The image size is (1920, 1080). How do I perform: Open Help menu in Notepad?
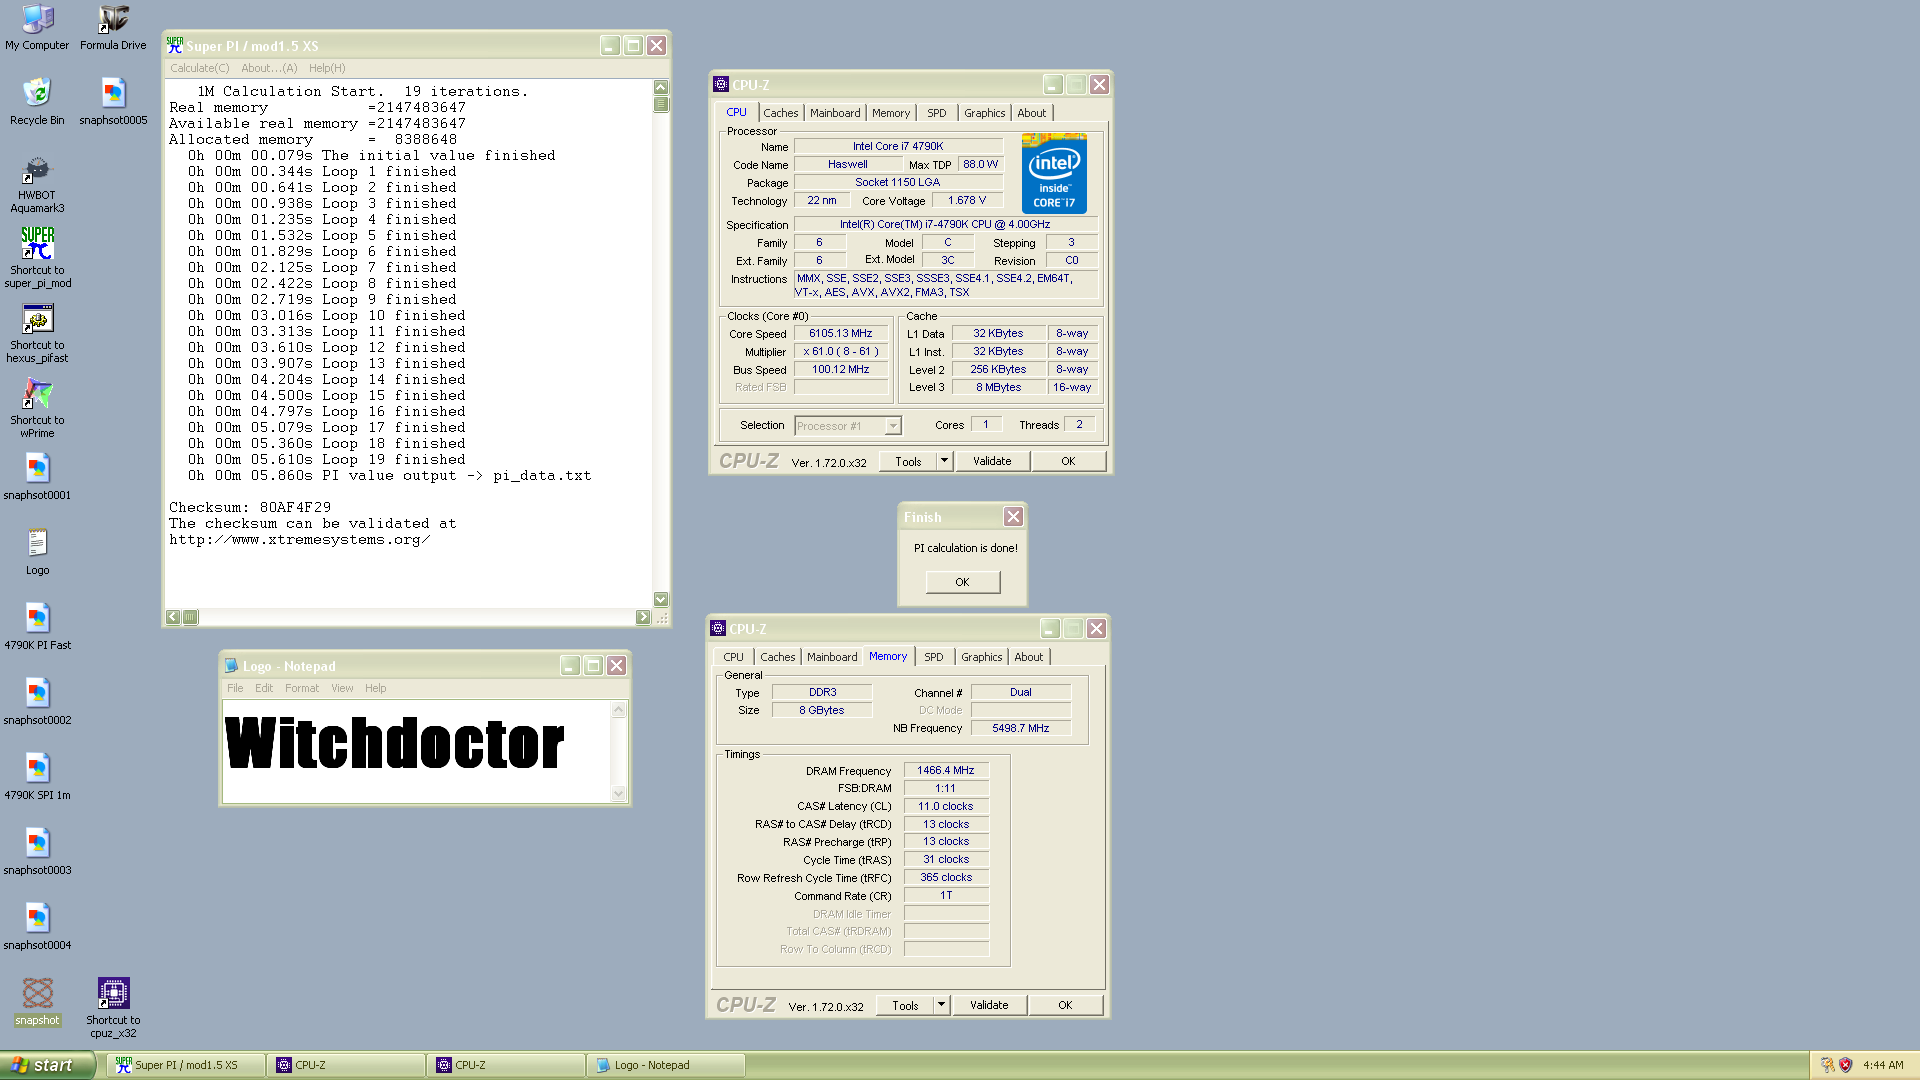point(375,688)
